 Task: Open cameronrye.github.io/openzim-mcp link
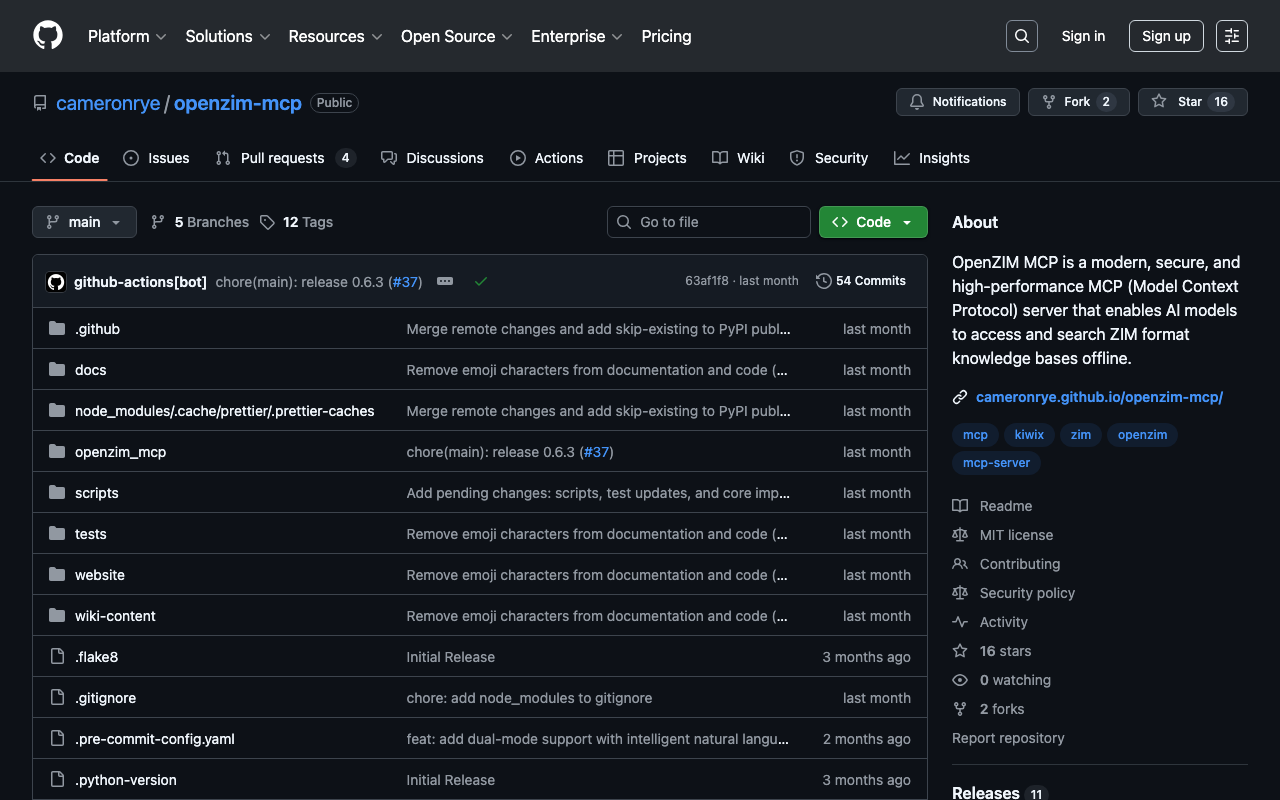coord(1099,397)
